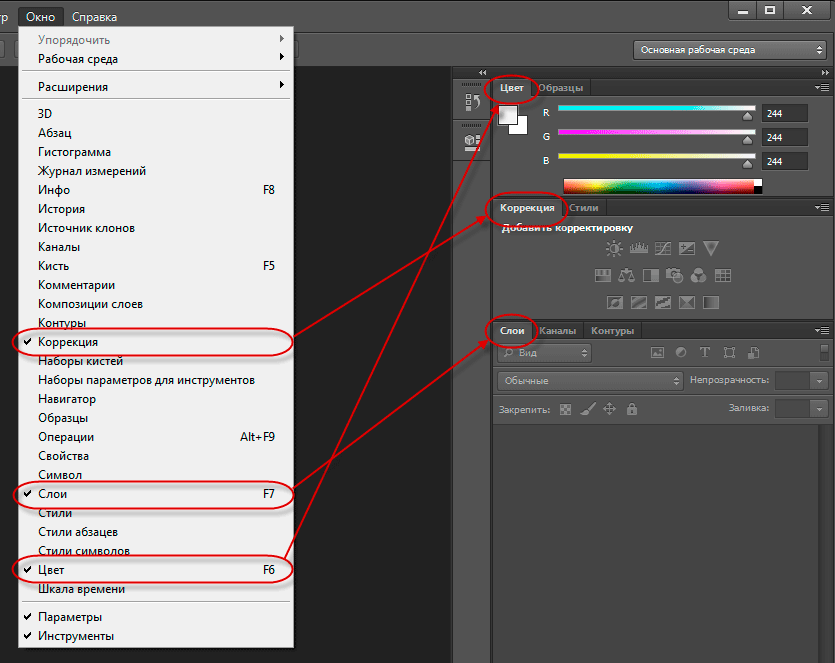Filter layers by type (T icon)
The width and height of the screenshot is (835, 663).
[705, 353]
